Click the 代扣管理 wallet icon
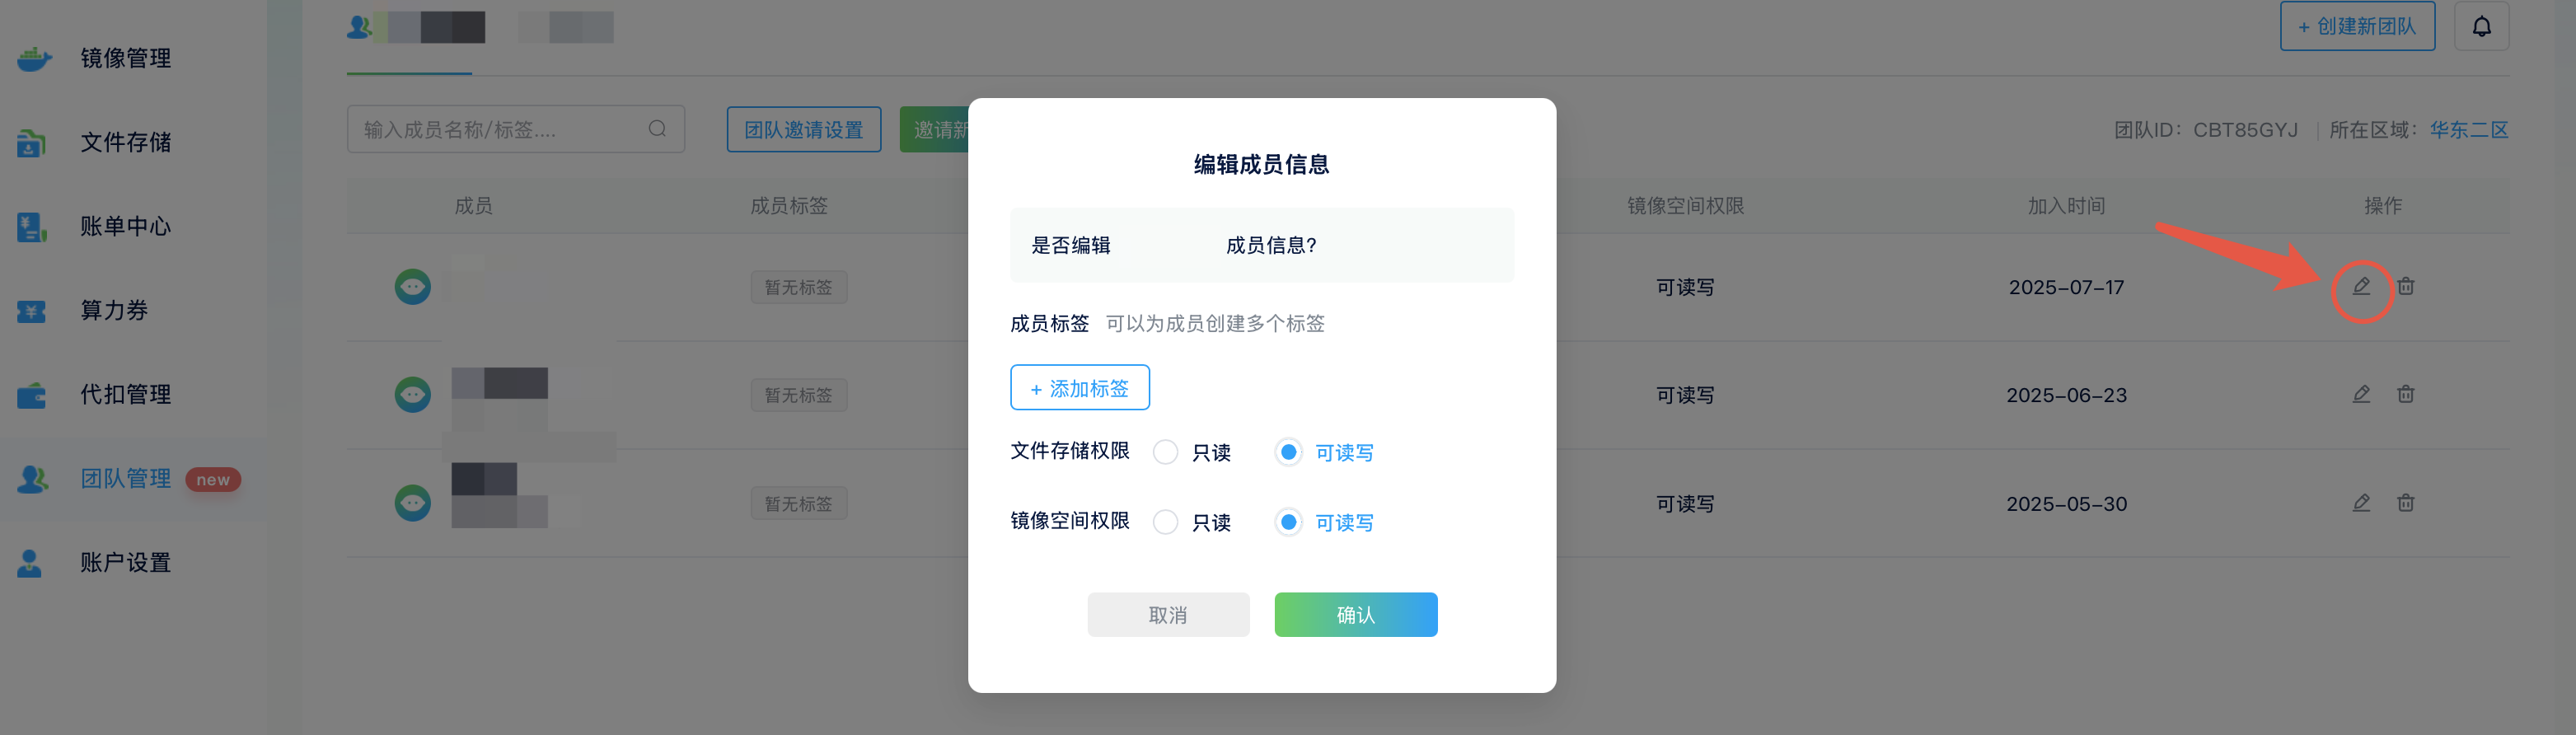This screenshot has height=735, width=2576. pos(31,396)
